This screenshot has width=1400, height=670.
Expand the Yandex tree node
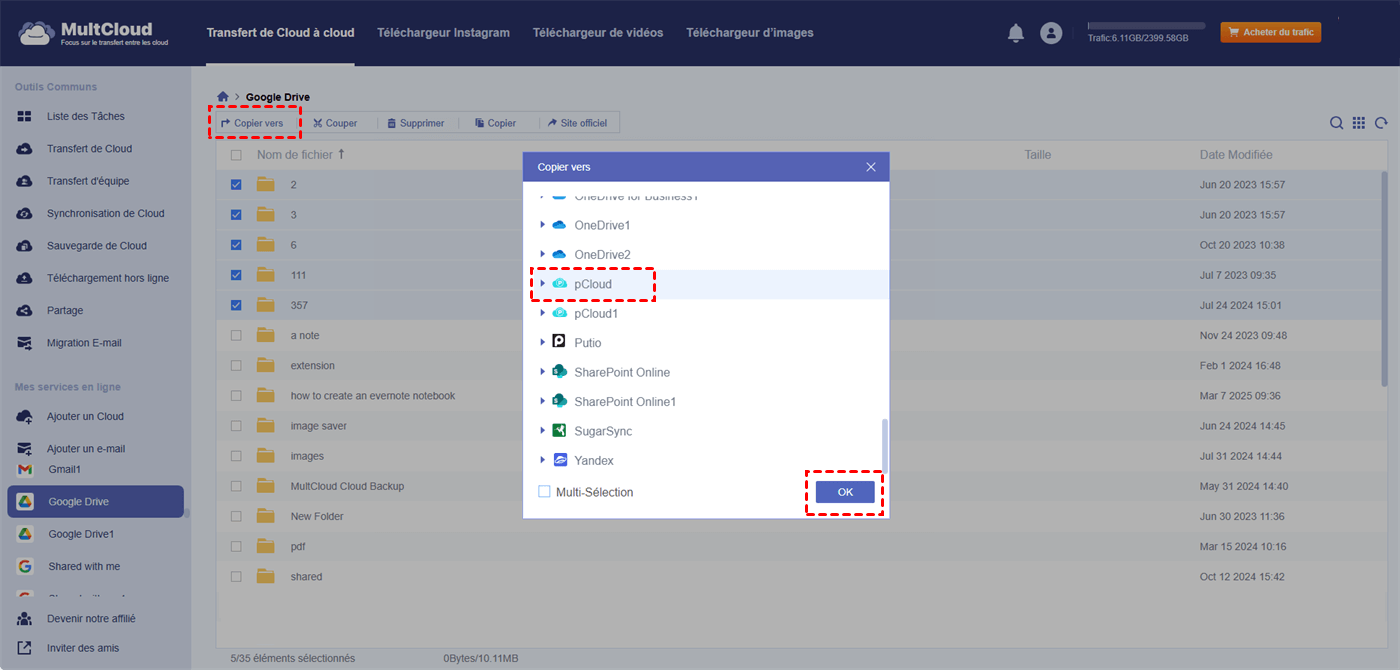pyautogui.click(x=543, y=461)
